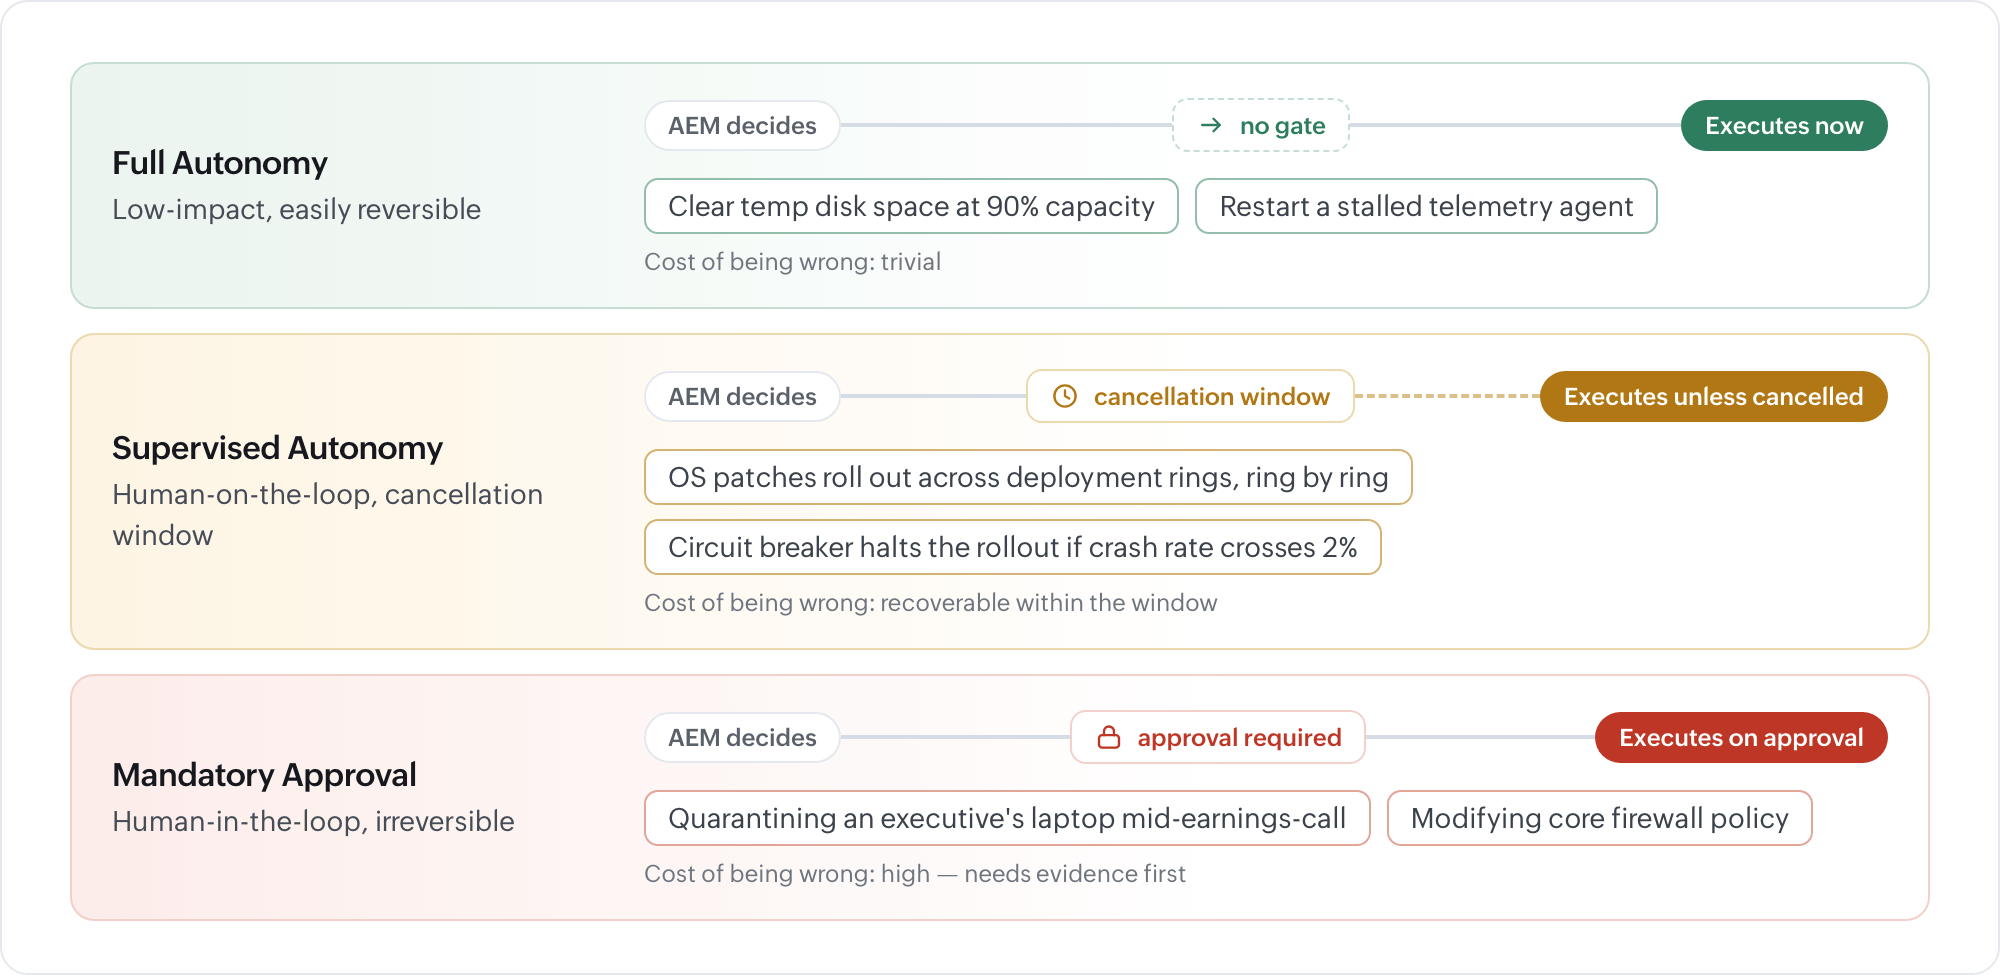Click the Supervised Autonomy heading
This screenshot has width=2000, height=975.
277,447
